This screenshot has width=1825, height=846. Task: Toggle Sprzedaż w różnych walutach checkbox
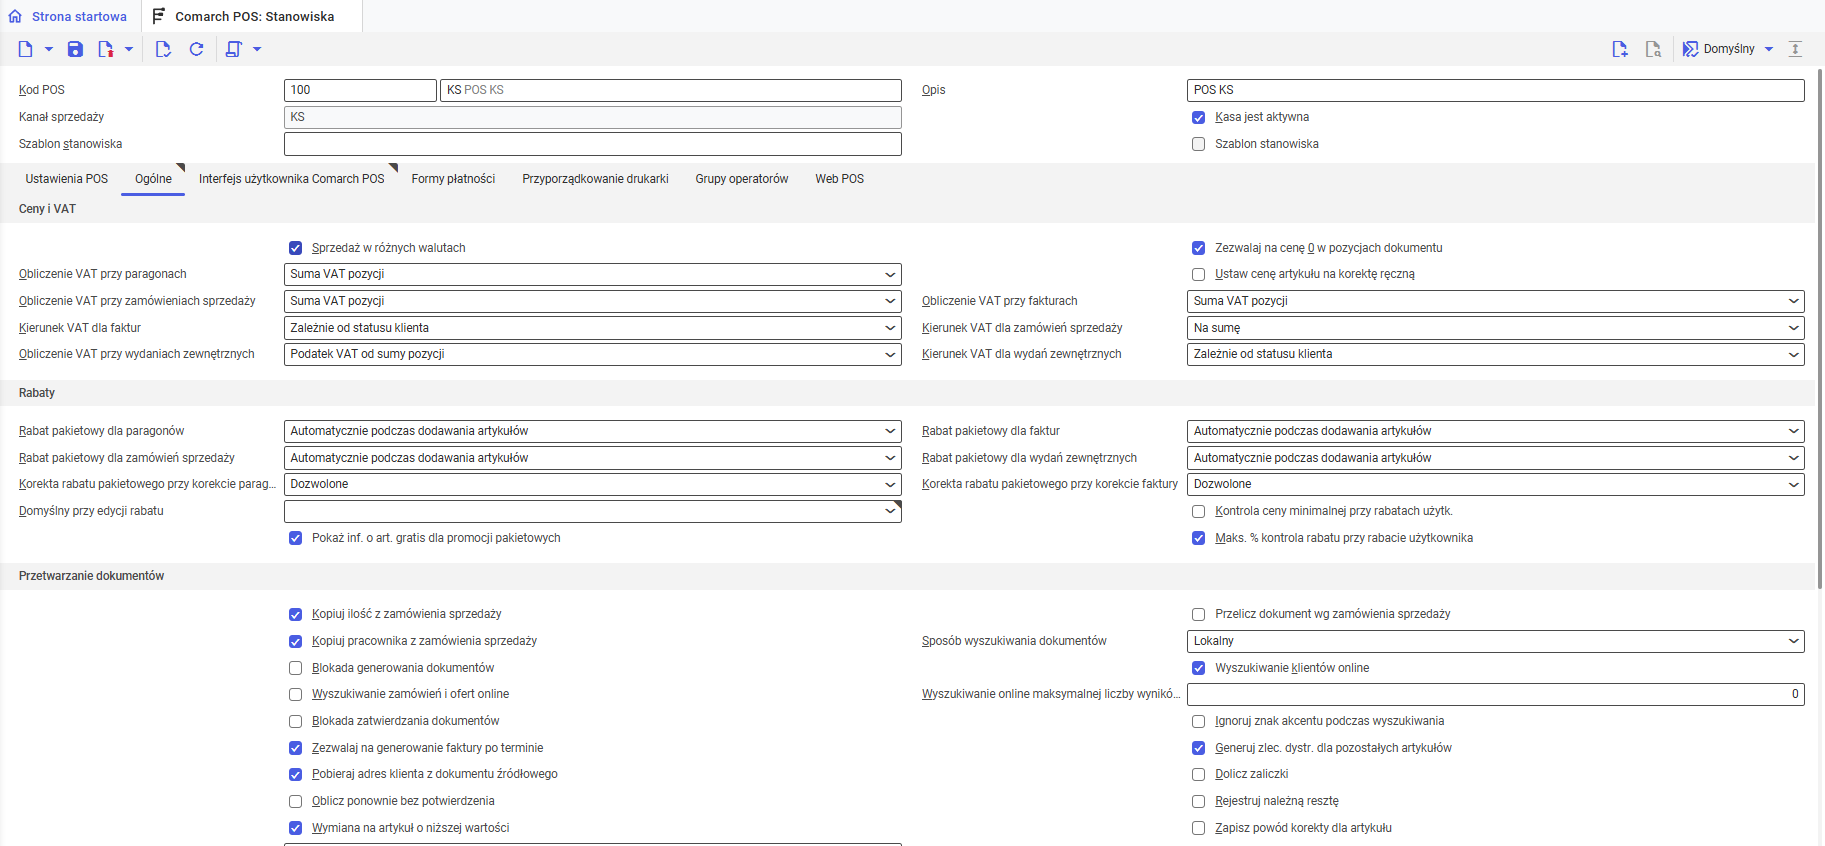pos(295,248)
